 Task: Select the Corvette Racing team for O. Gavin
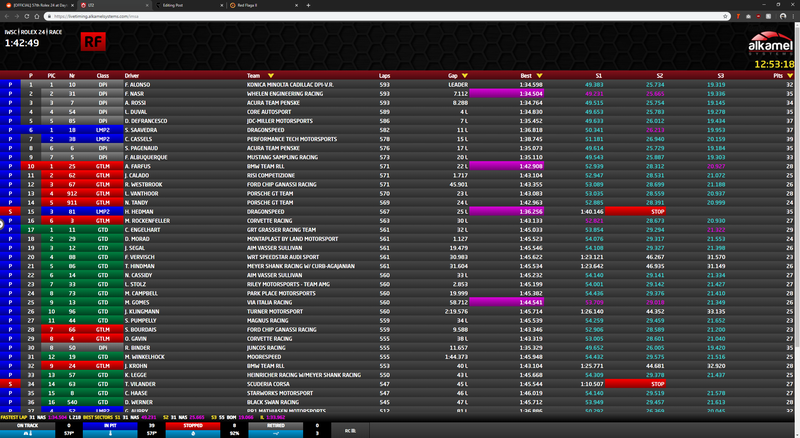click(269, 338)
